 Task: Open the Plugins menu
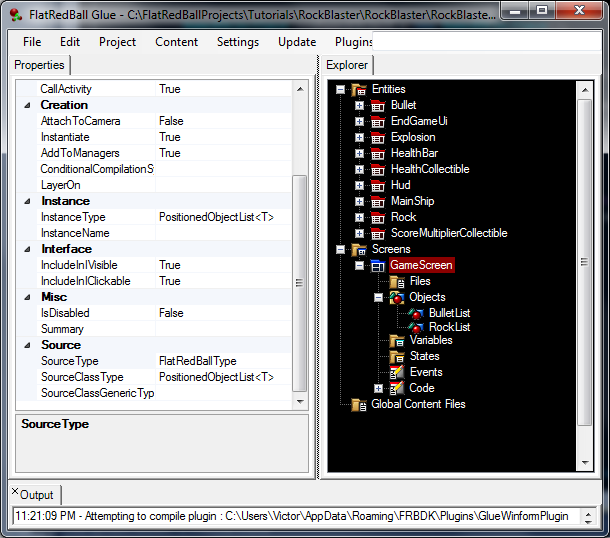tap(354, 42)
